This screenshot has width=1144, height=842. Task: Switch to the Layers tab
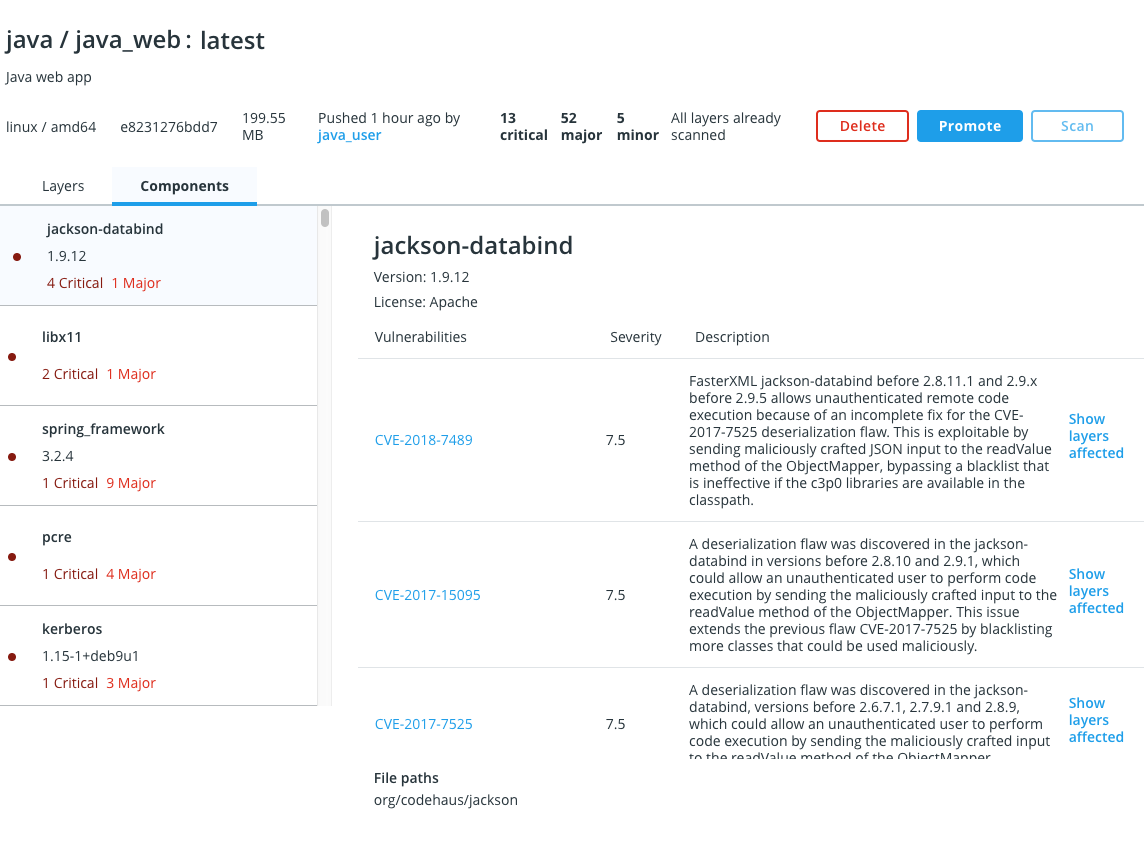click(x=63, y=186)
